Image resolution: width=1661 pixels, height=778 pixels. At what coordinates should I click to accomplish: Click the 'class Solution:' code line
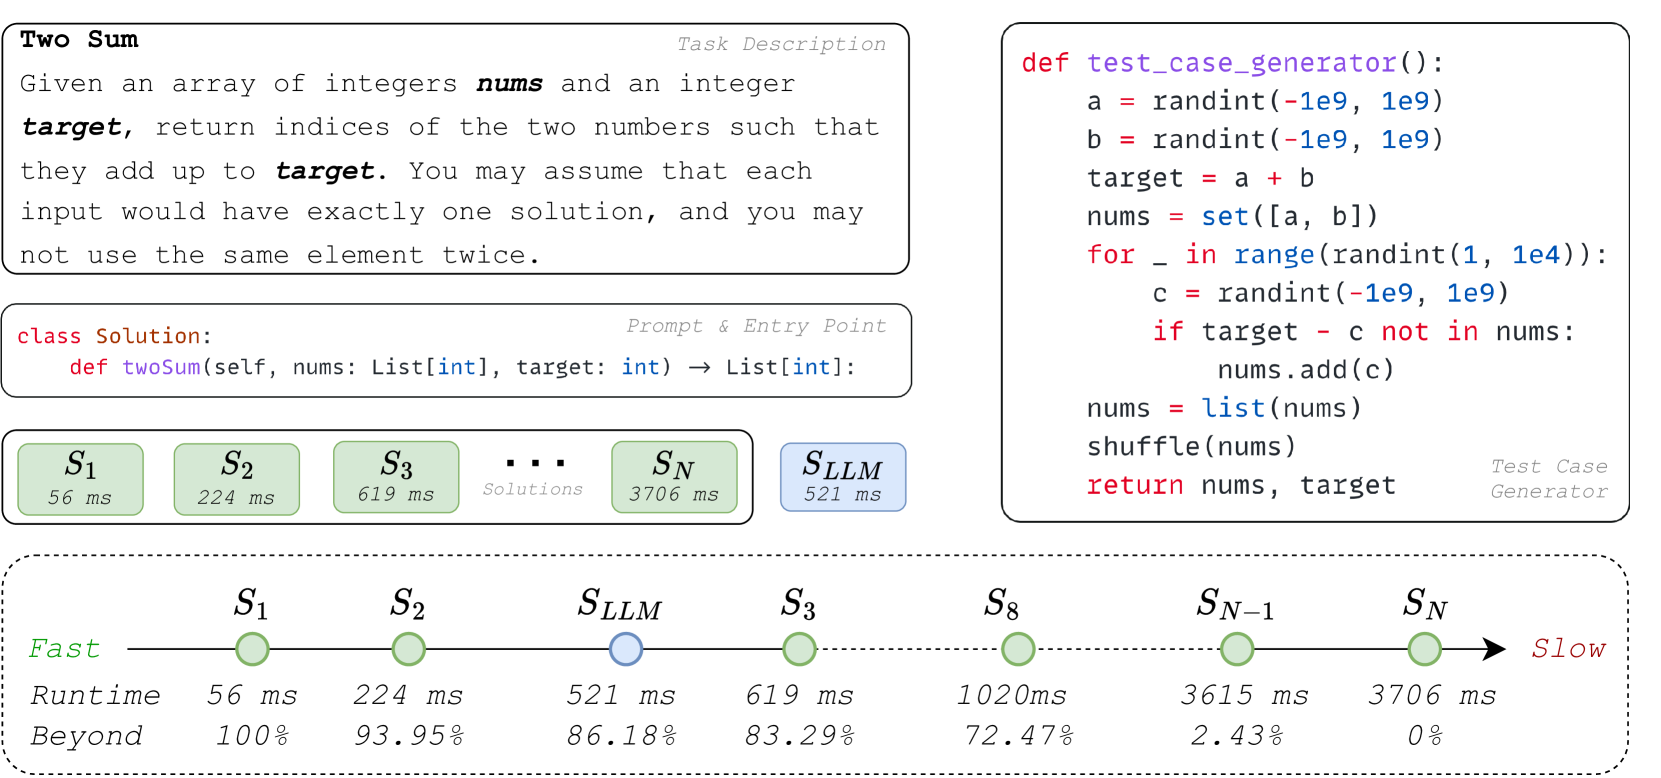click(x=115, y=336)
